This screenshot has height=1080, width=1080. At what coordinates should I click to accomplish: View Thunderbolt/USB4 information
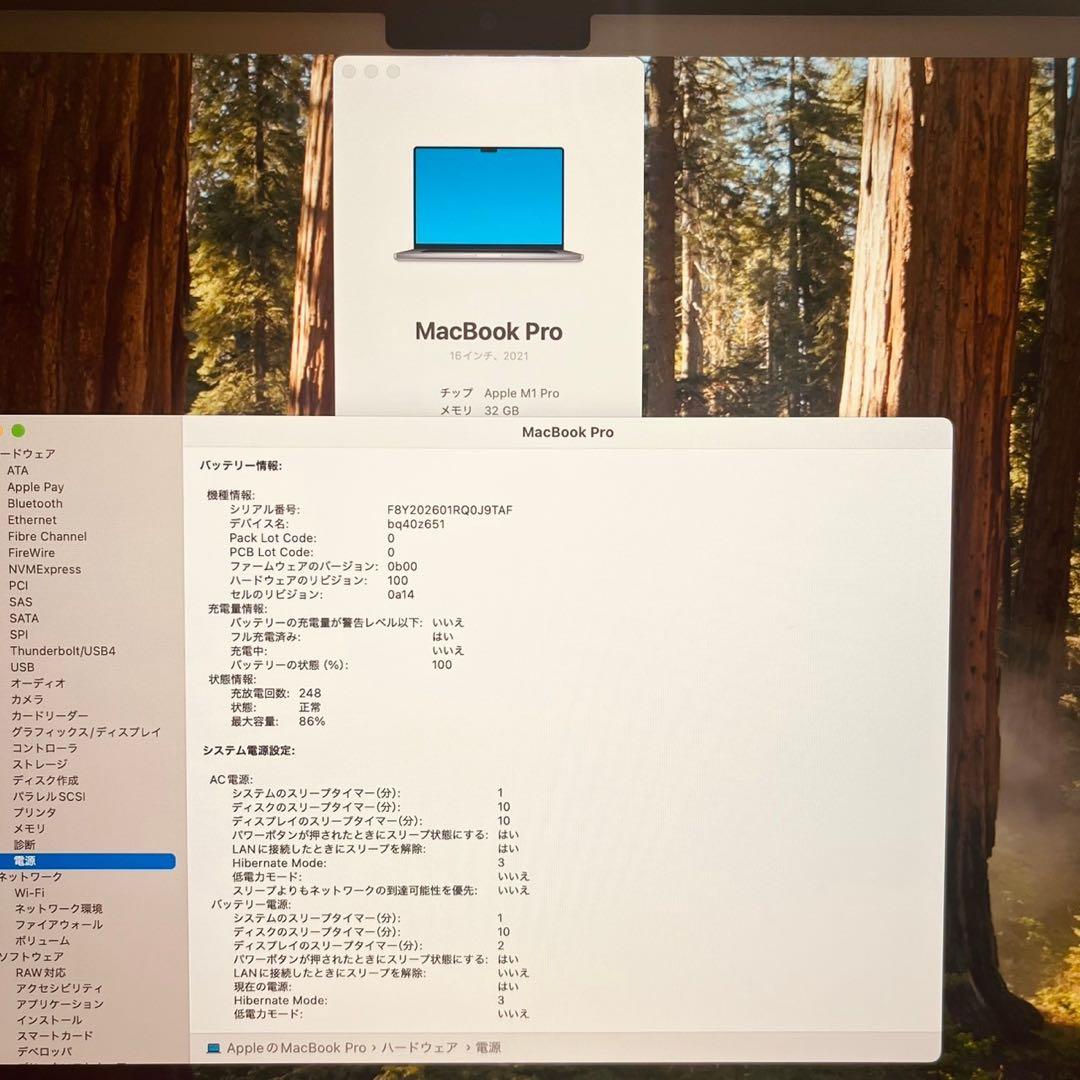click(65, 650)
